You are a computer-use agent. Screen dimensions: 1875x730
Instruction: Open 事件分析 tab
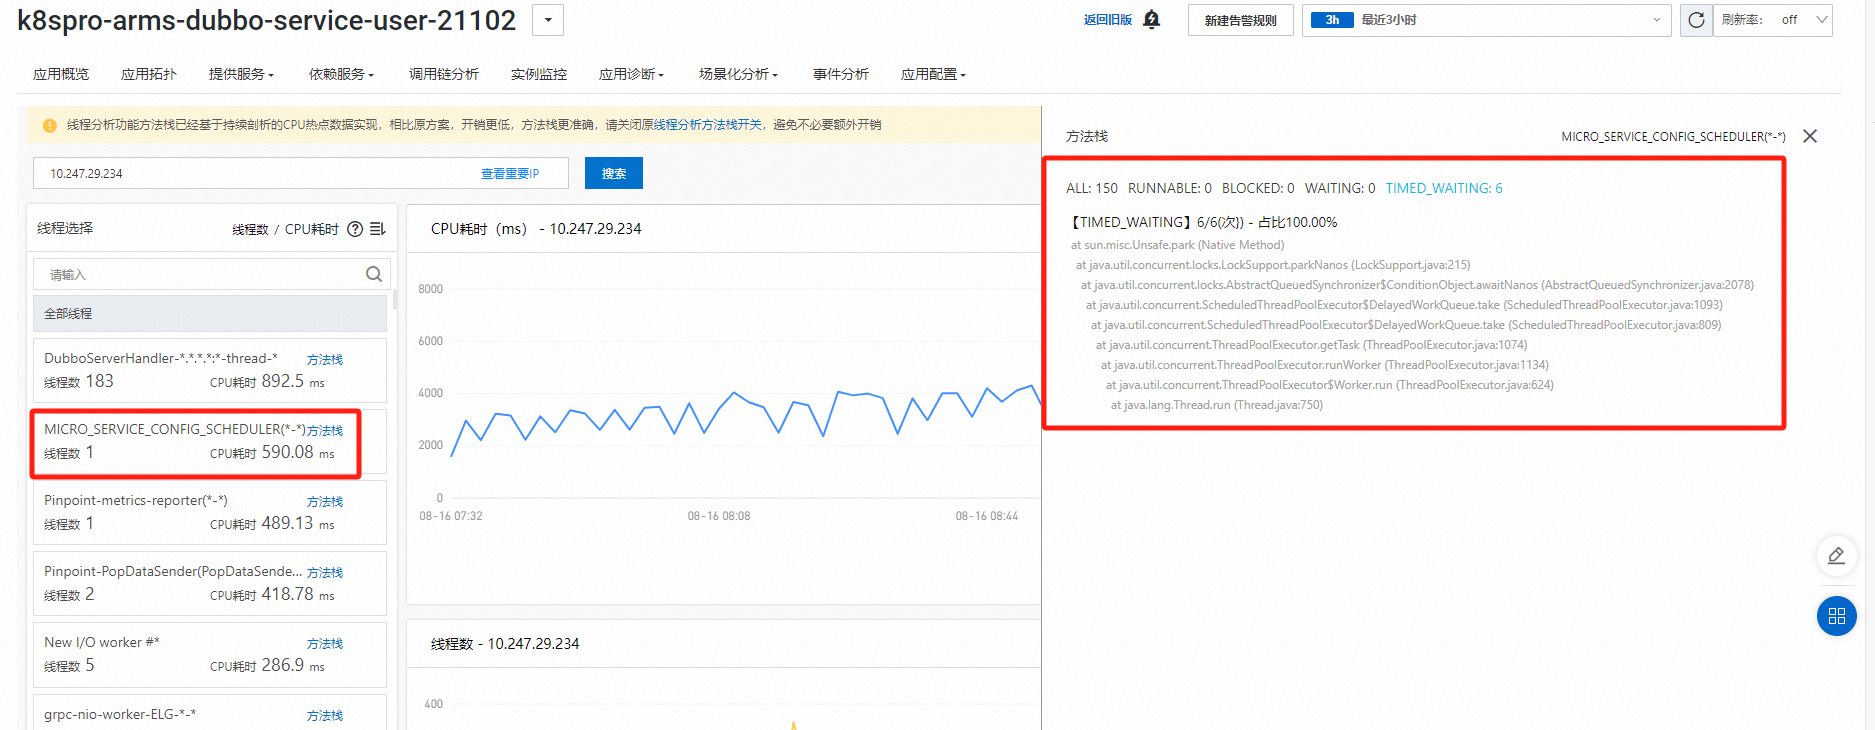click(841, 74)
